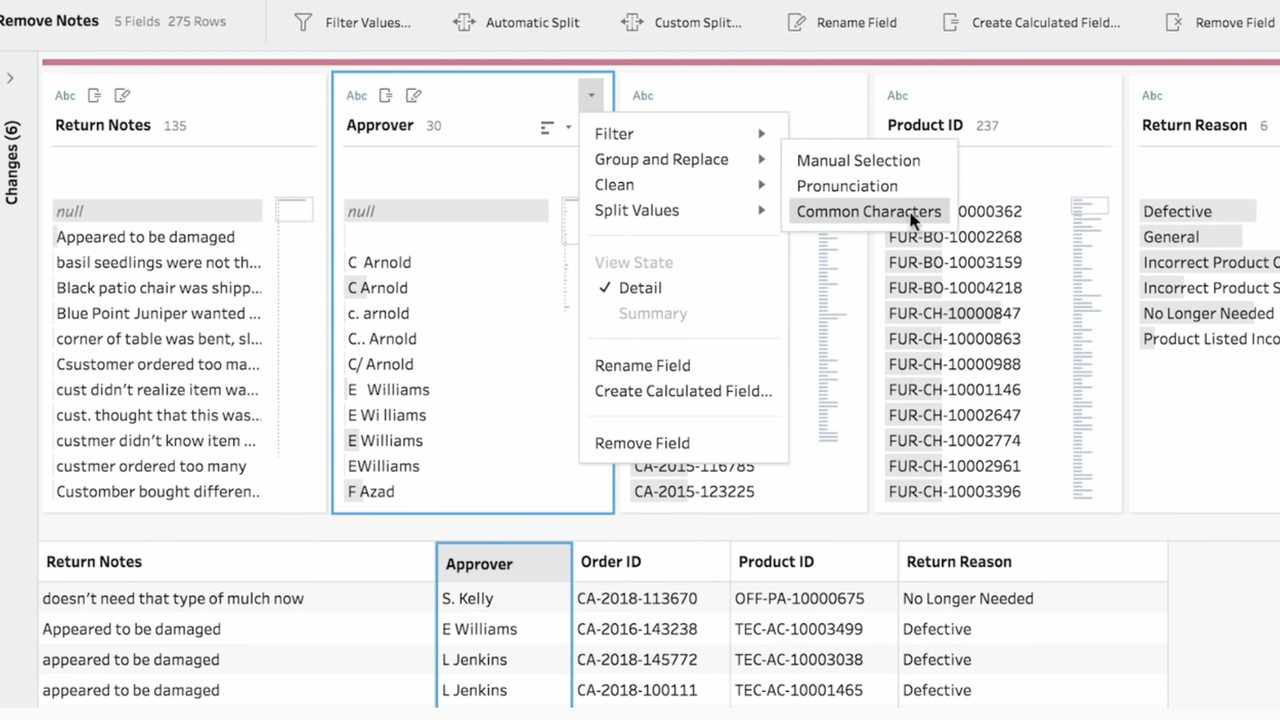Click the Remove Field toolbar icon

[1173, 22]
